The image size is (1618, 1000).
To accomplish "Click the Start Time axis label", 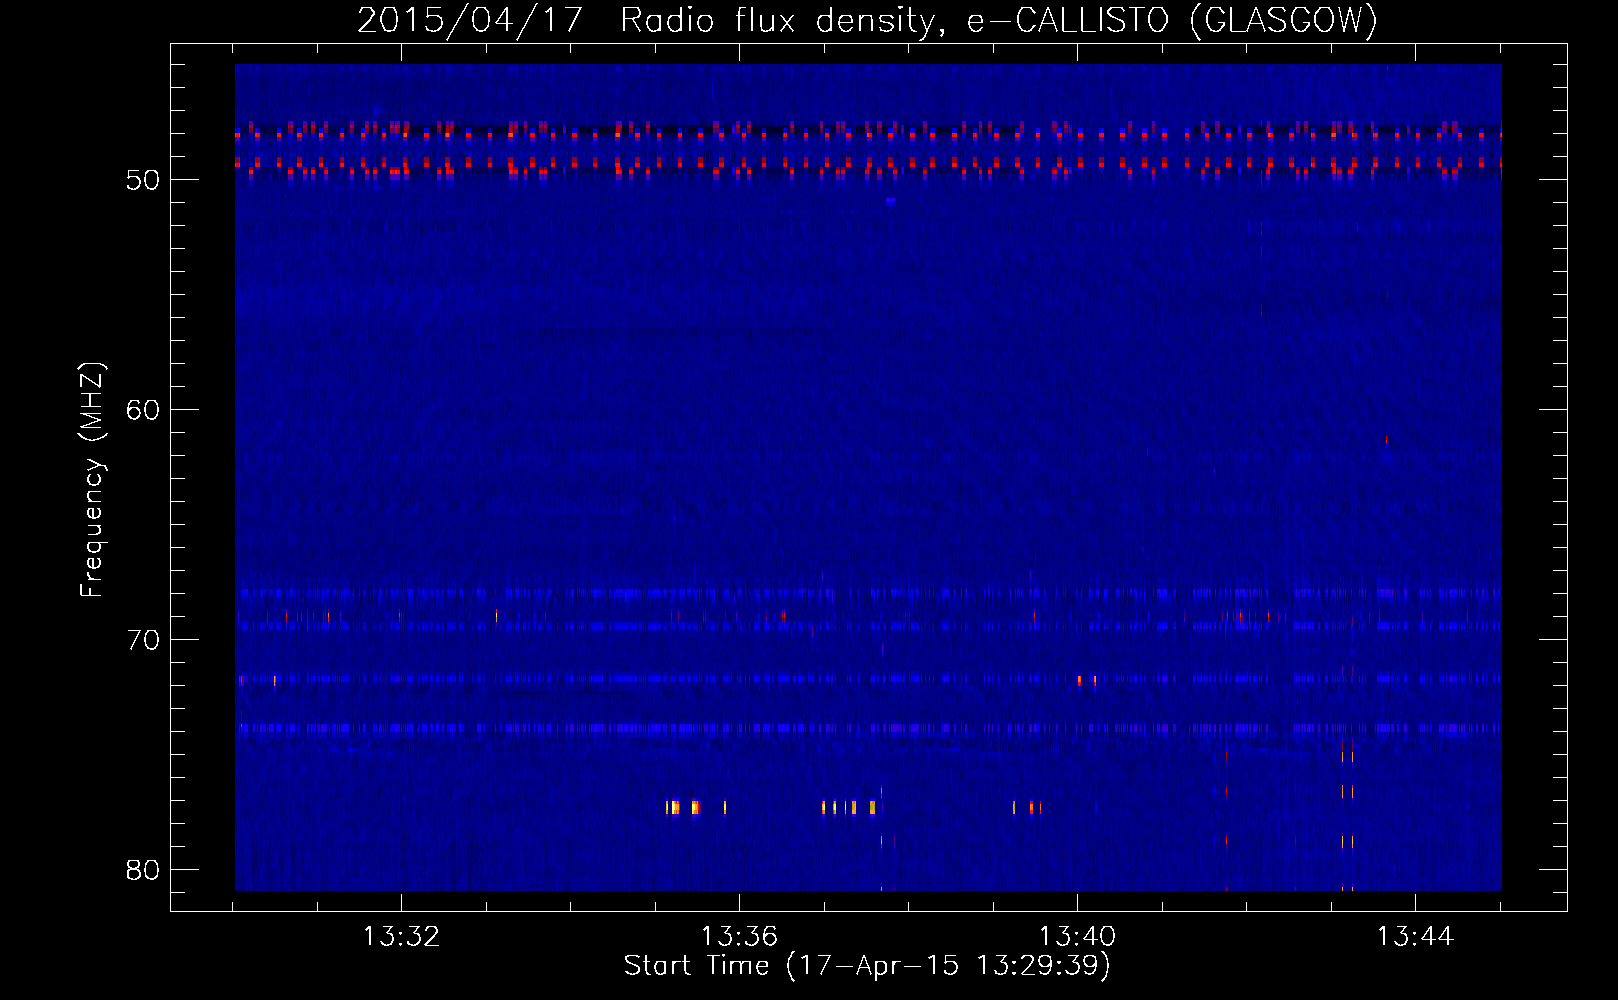I will pyautogui.click(x=867, y=966).
